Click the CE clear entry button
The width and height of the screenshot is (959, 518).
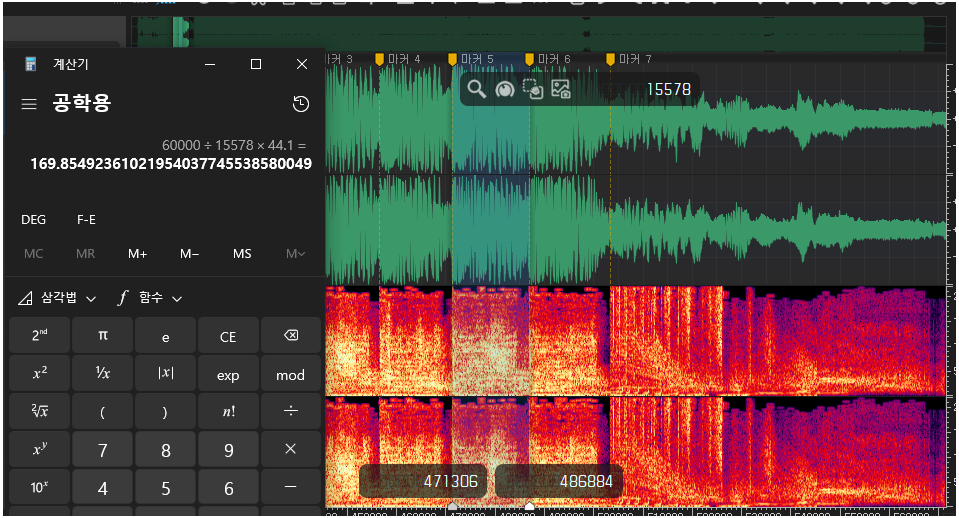(228, 335)
